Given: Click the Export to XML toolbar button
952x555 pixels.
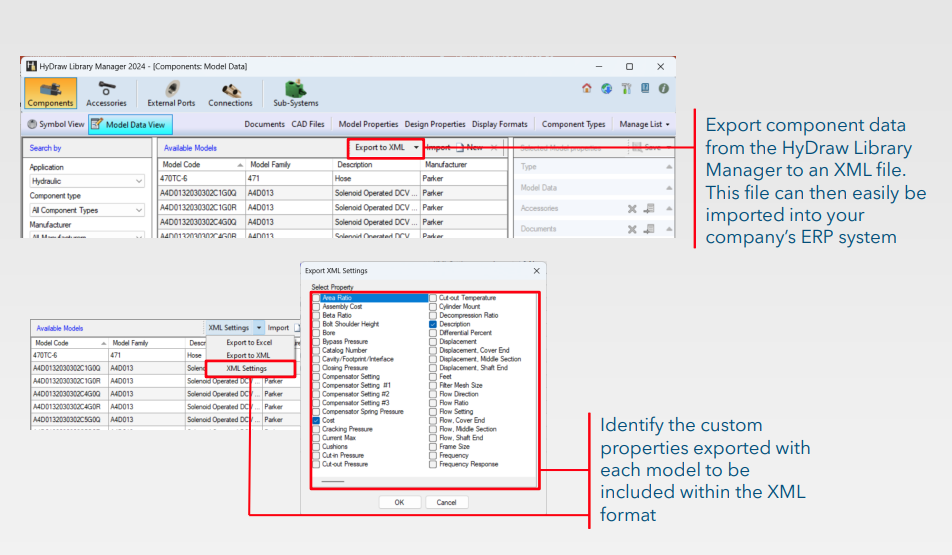Looking at the screenshot, I should [380, 148].
